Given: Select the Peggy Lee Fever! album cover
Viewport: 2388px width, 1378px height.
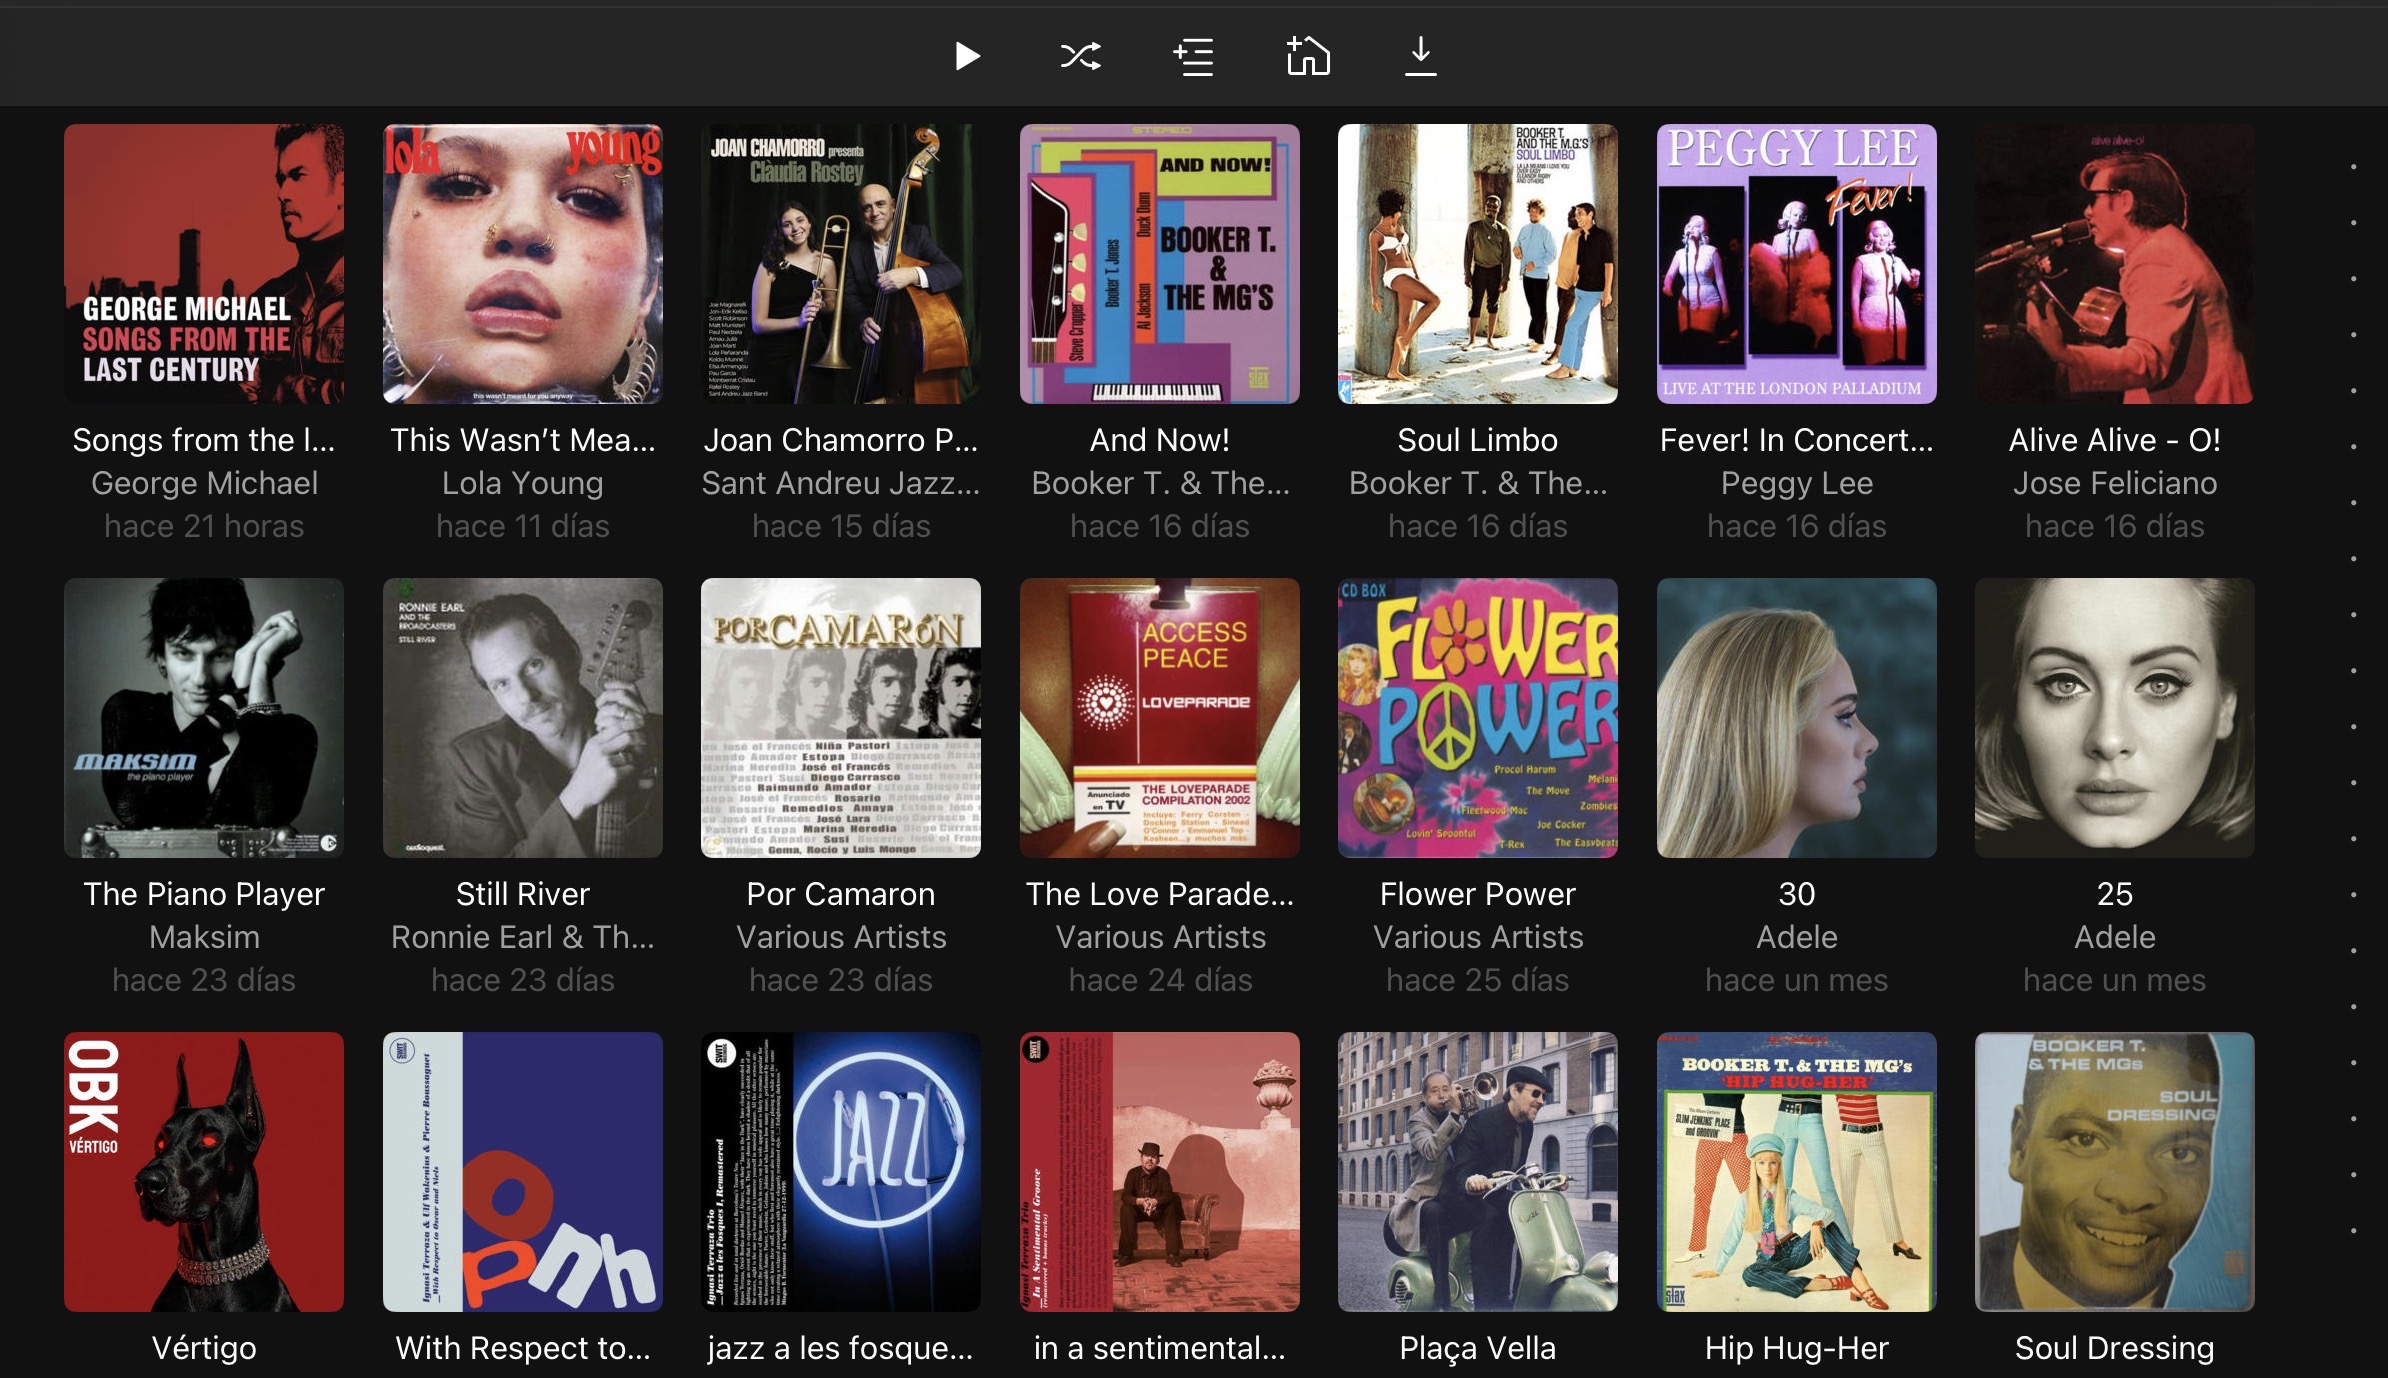Looking at the screenshot, I should coord(1796,264).
